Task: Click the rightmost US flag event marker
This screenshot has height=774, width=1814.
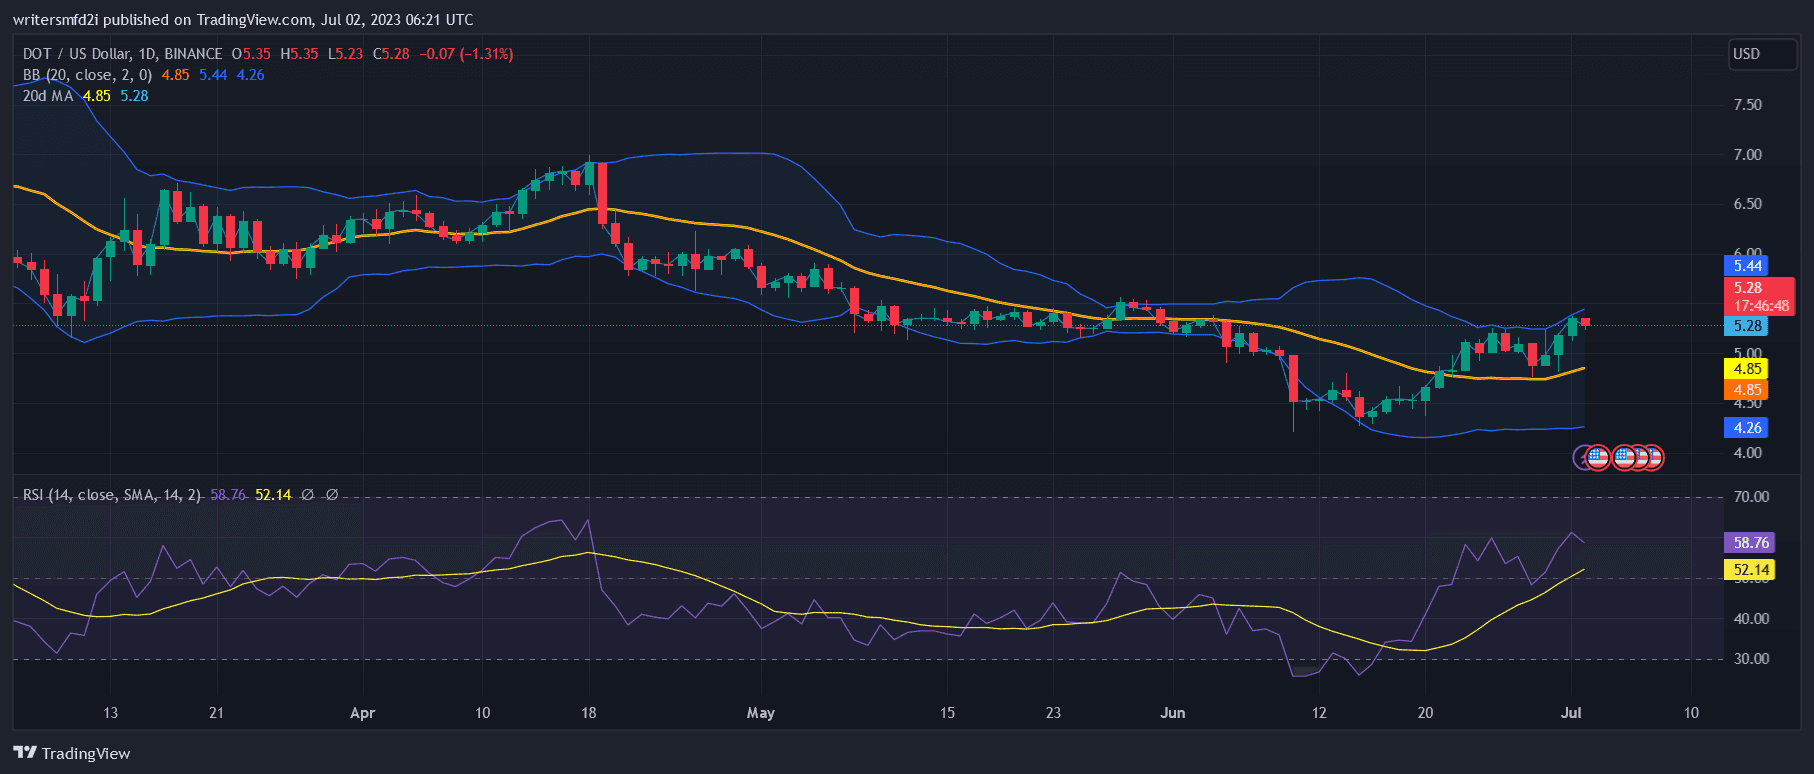Action: (x=1652, y=458)
